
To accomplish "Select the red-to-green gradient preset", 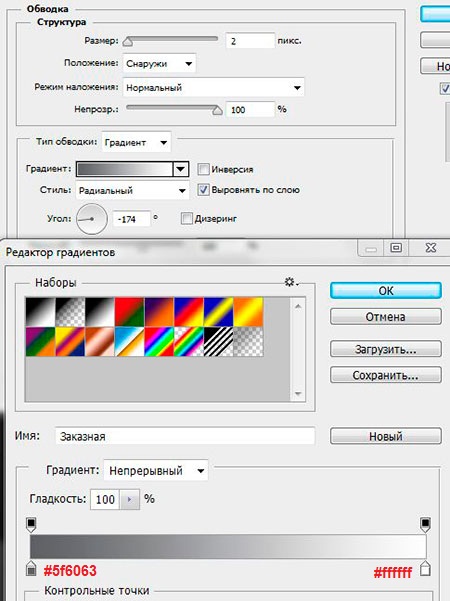I will point(130,312).
